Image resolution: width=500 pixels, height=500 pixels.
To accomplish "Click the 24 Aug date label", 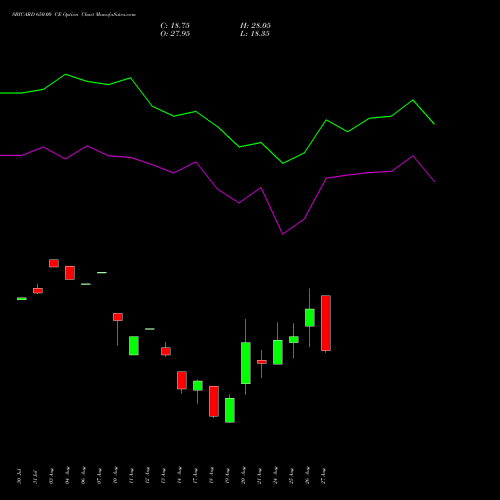I will (275, 476).
